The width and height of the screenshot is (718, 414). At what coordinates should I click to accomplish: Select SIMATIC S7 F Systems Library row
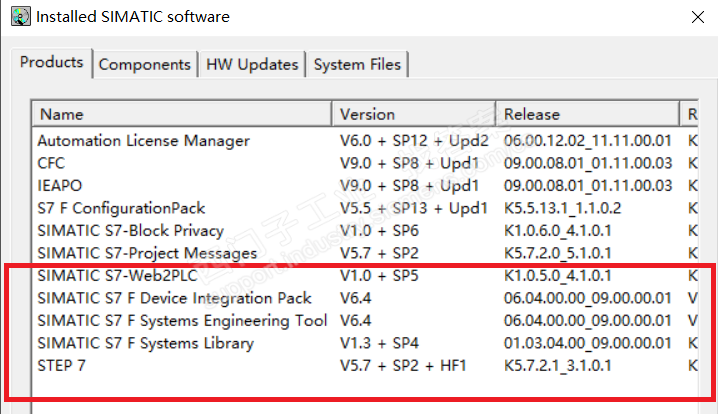point(145,343)
